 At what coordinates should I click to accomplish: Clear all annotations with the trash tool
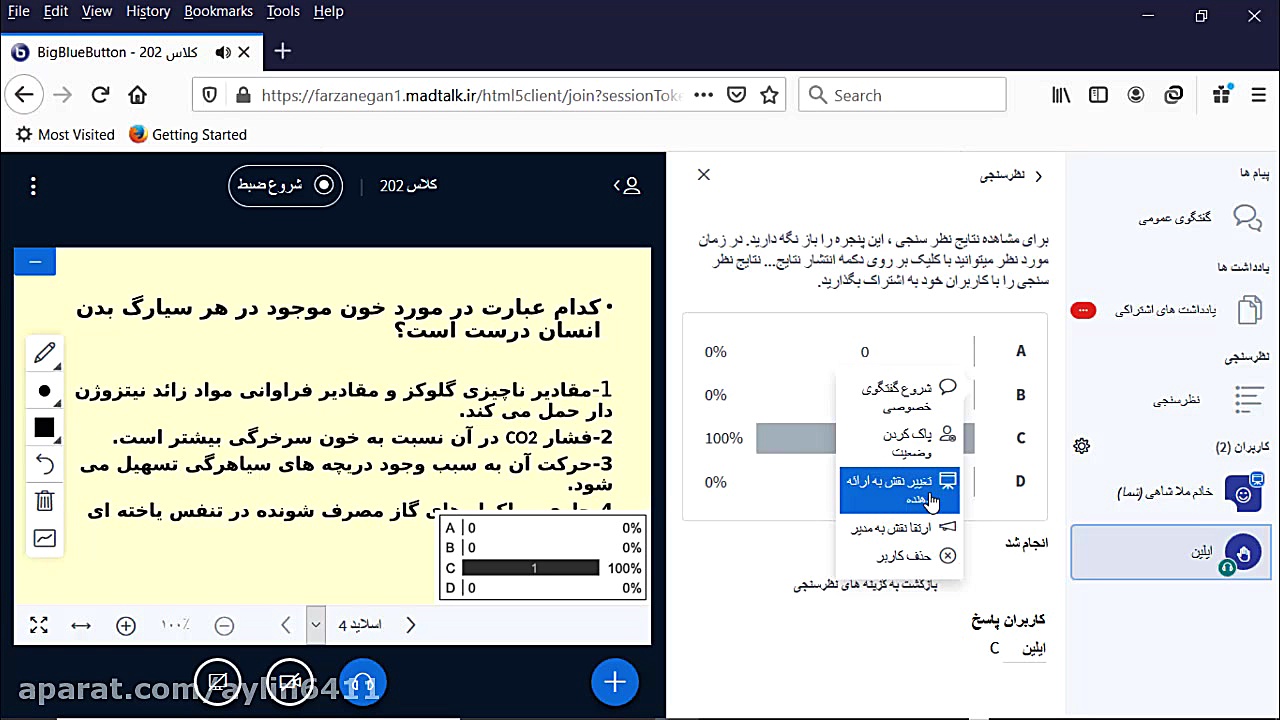coord(44,501)
